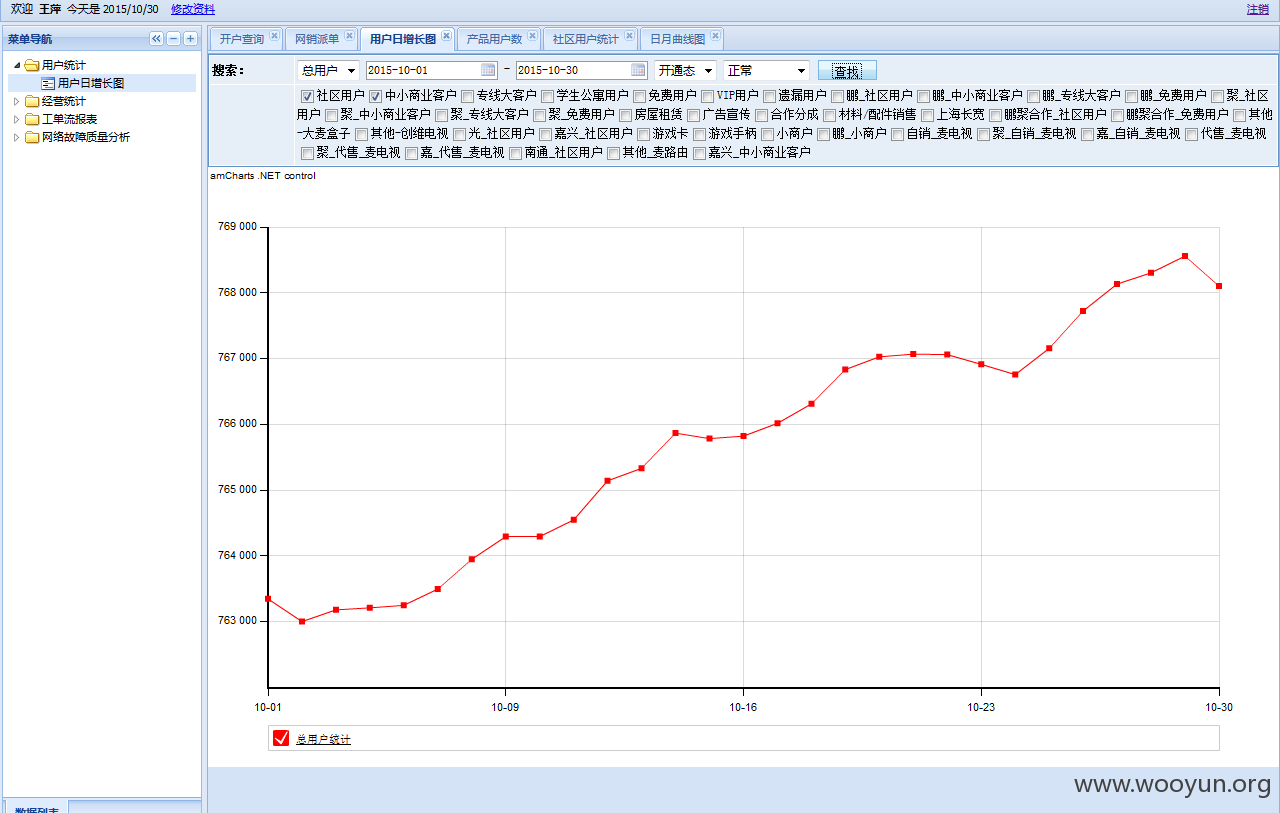Check the 其他-创维电视 checkbox
The image size is (1280, 813).
[362, 134]
